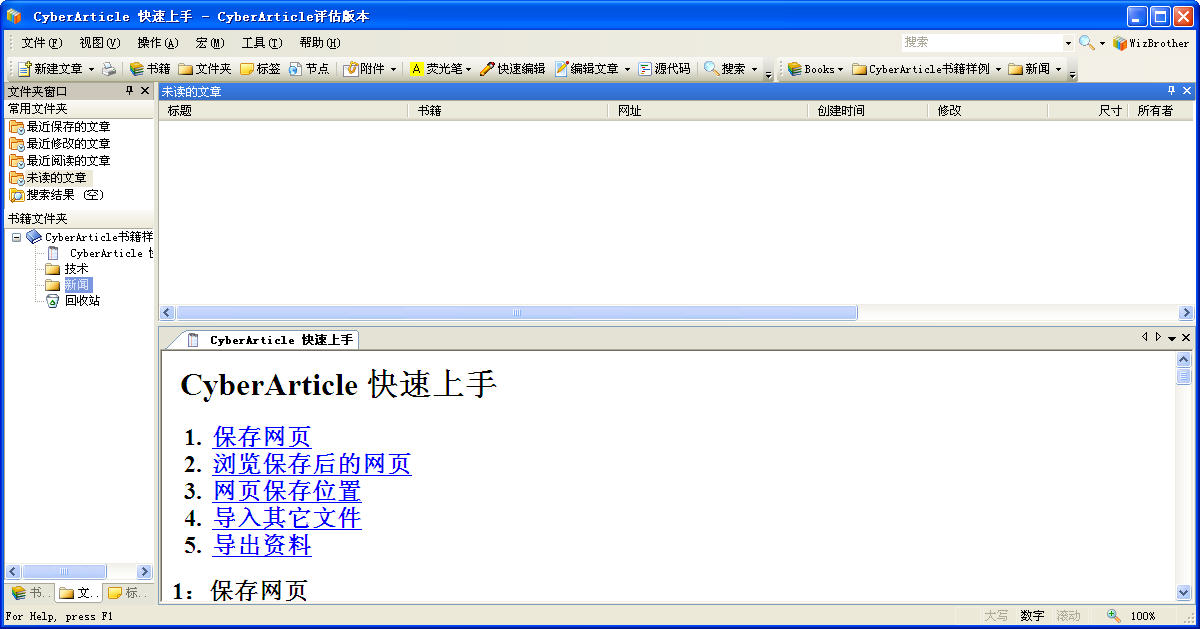
Task: Select 未读的文章 in common folders
Action: (x=48, y=178)
